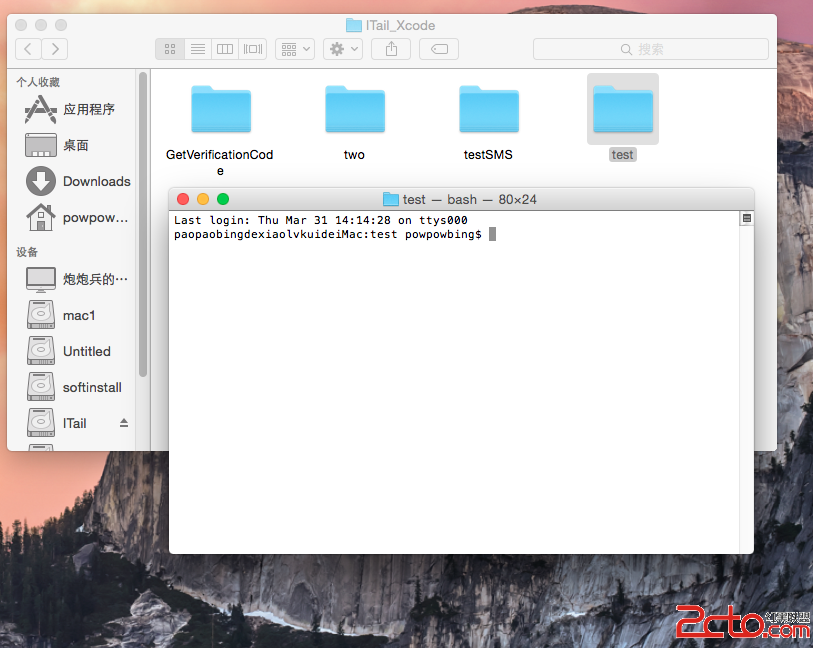Click the edit tags toolbar button
813x648 pixels.
point(439,48)
